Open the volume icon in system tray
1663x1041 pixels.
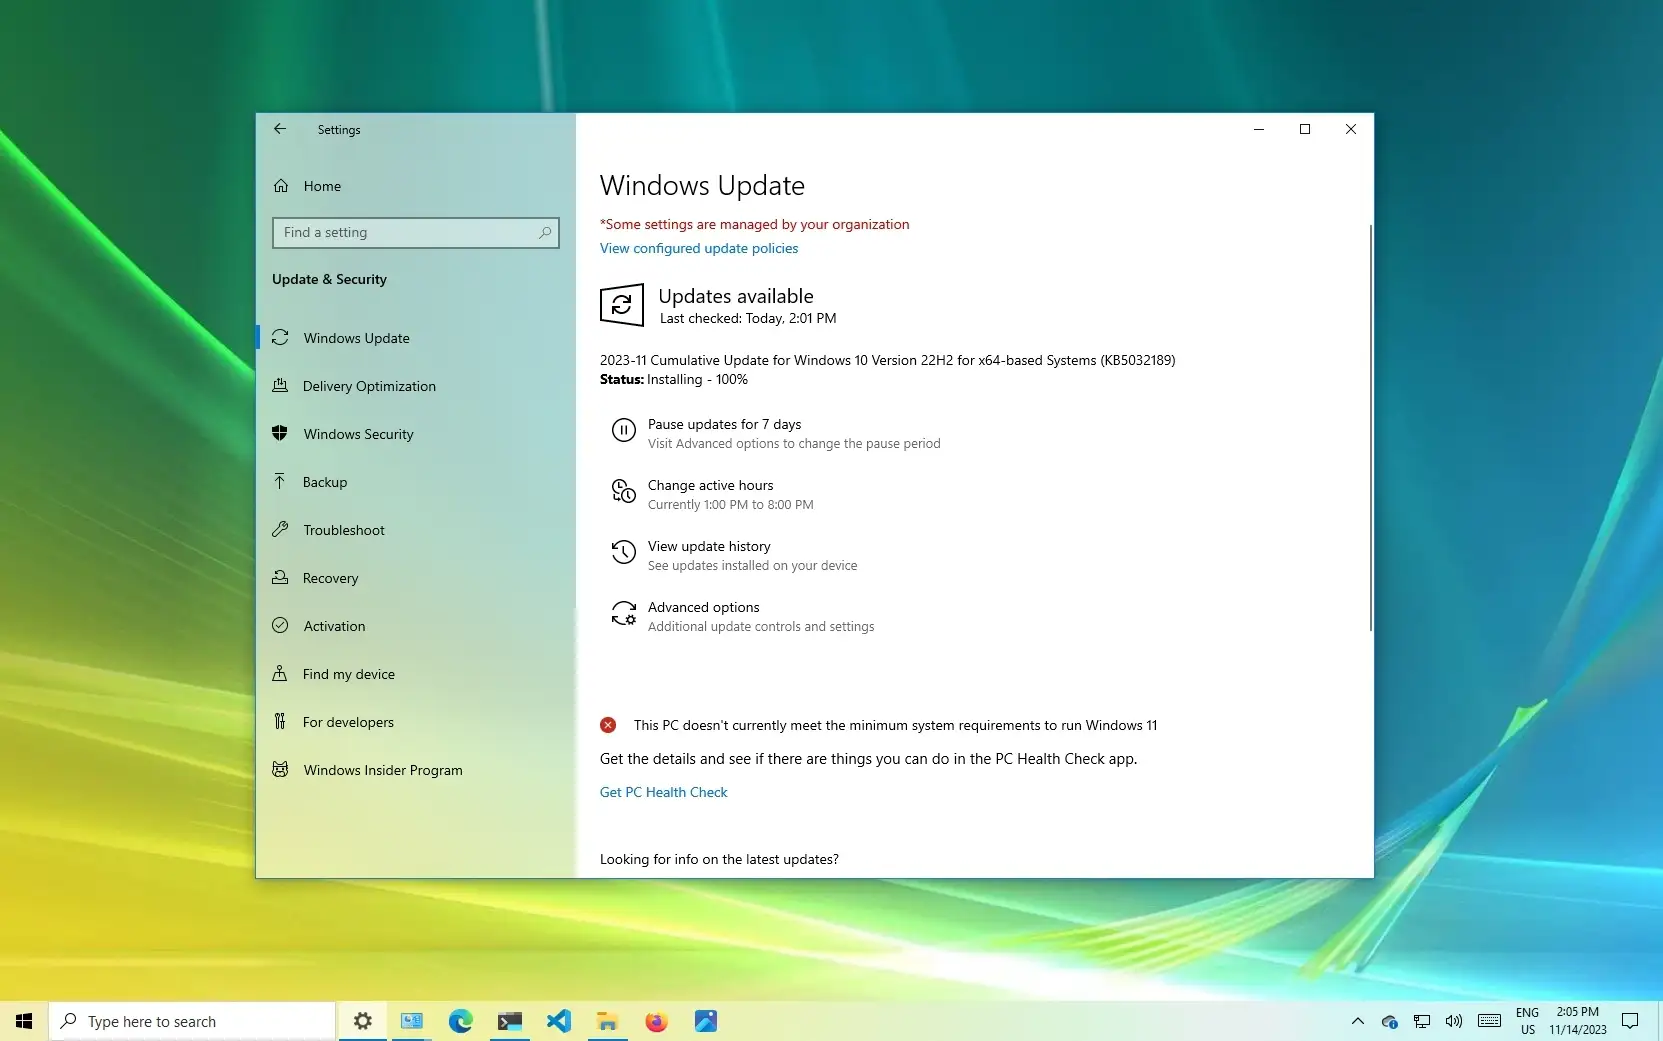[1454, 1021]
